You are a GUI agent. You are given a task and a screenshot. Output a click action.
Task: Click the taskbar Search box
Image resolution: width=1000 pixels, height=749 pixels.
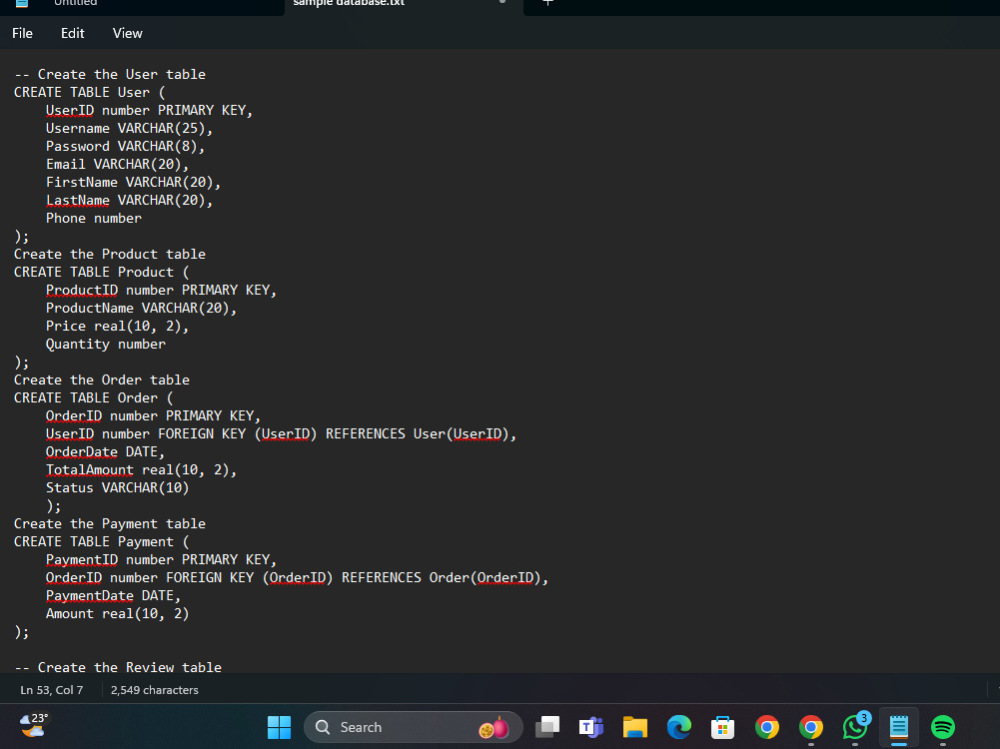click(413, 727)
